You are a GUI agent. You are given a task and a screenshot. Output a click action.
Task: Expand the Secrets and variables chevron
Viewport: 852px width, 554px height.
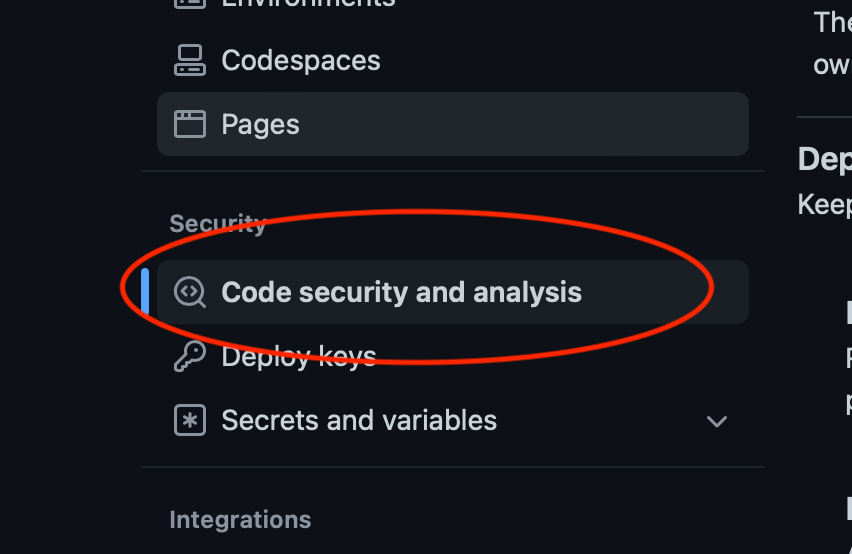(x=717, y=421)
